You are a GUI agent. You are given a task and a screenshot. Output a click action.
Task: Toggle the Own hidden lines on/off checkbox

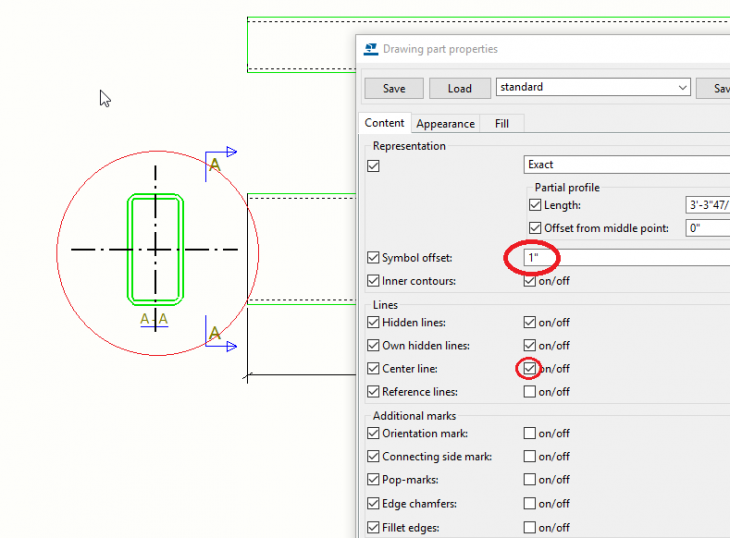(529, 345)
